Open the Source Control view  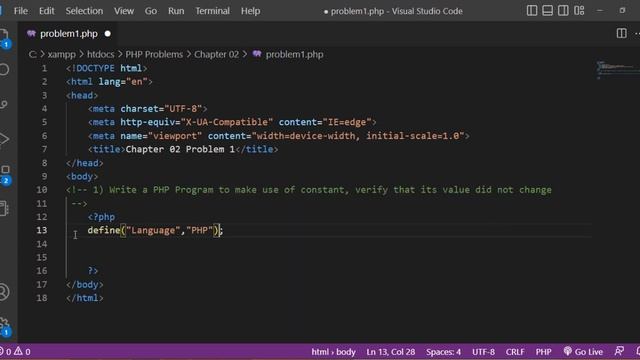click(x=4, y=104)
